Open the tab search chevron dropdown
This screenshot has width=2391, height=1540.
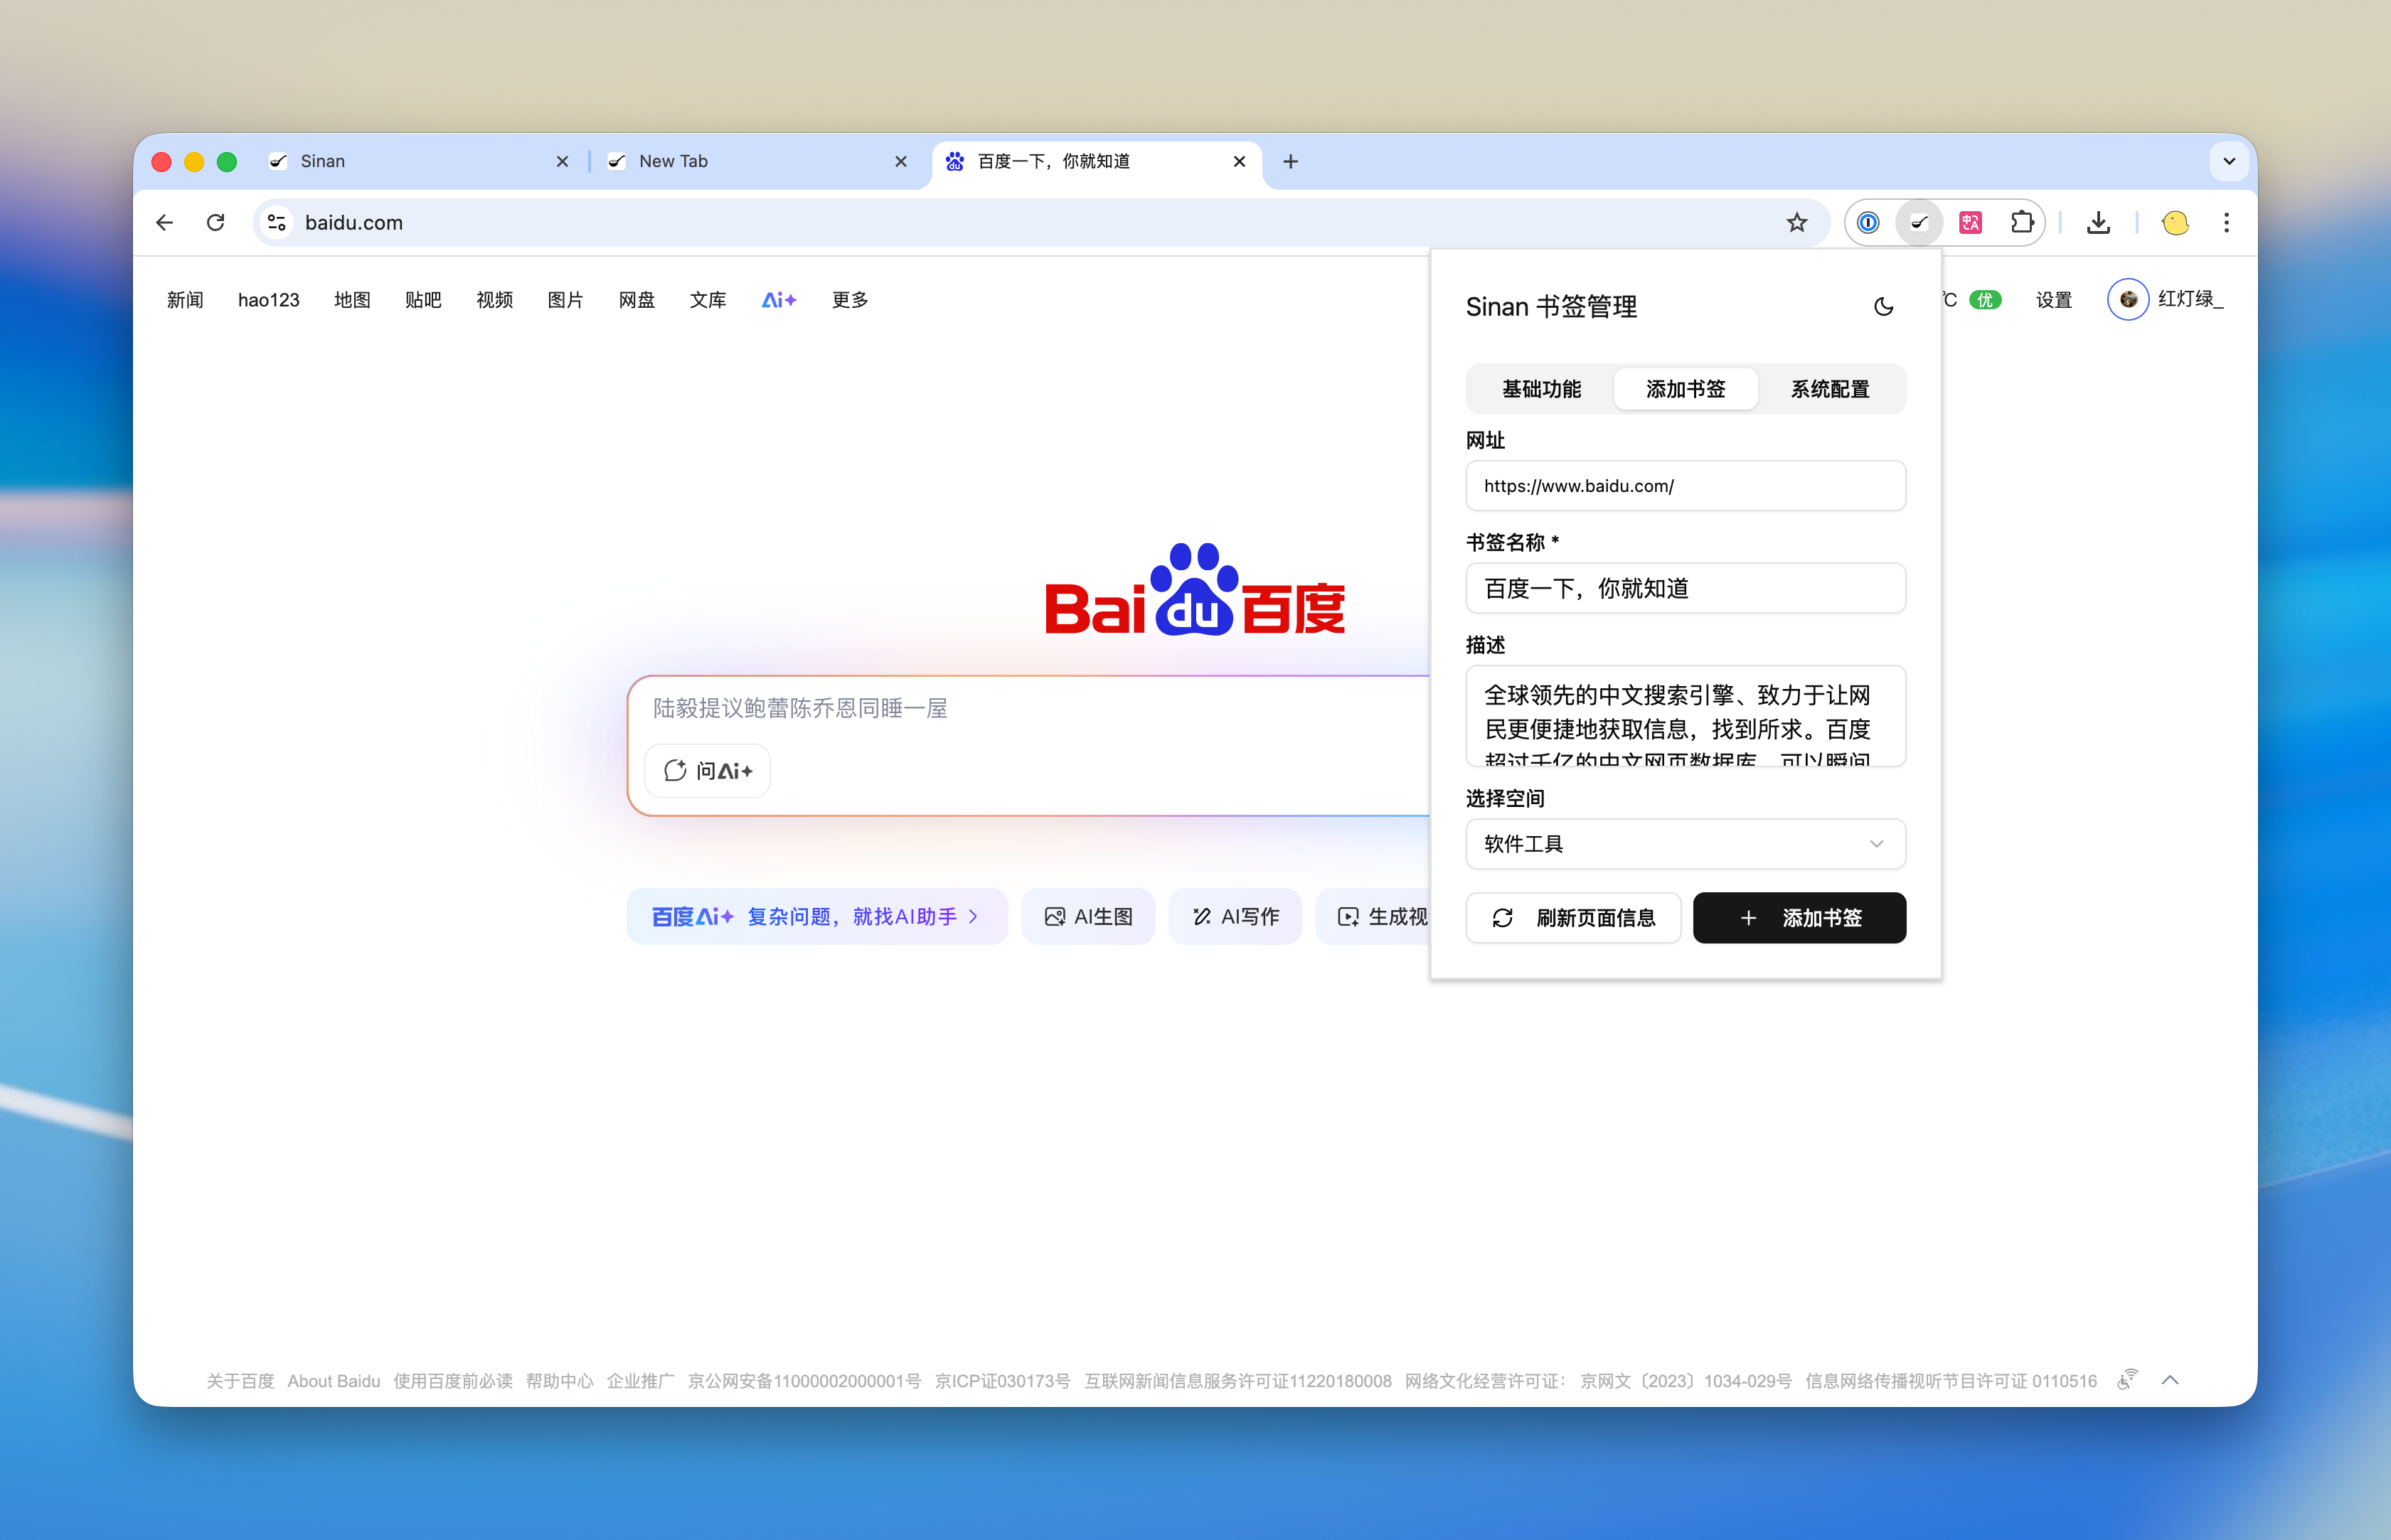click(x=2229, y=161)
